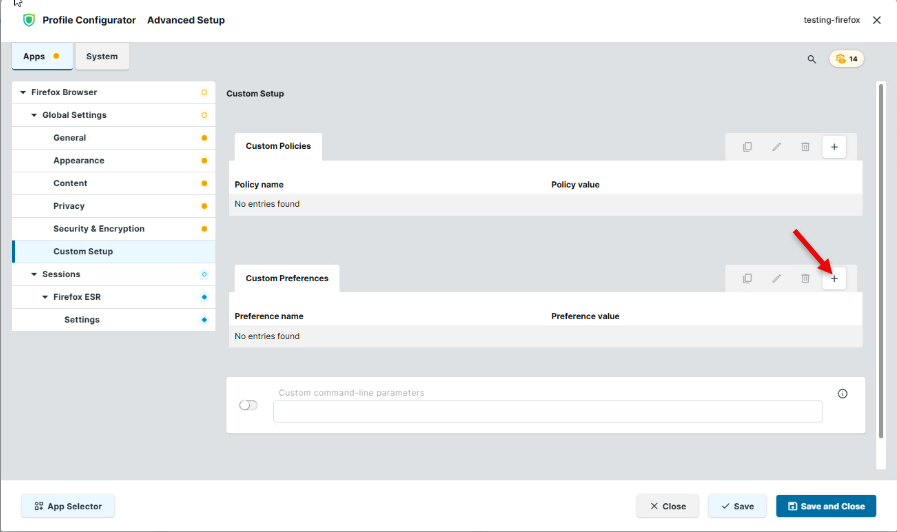Click the testing-firefox profile name
The height and width of the screenshot is (532, 897).
click(832, 20)
